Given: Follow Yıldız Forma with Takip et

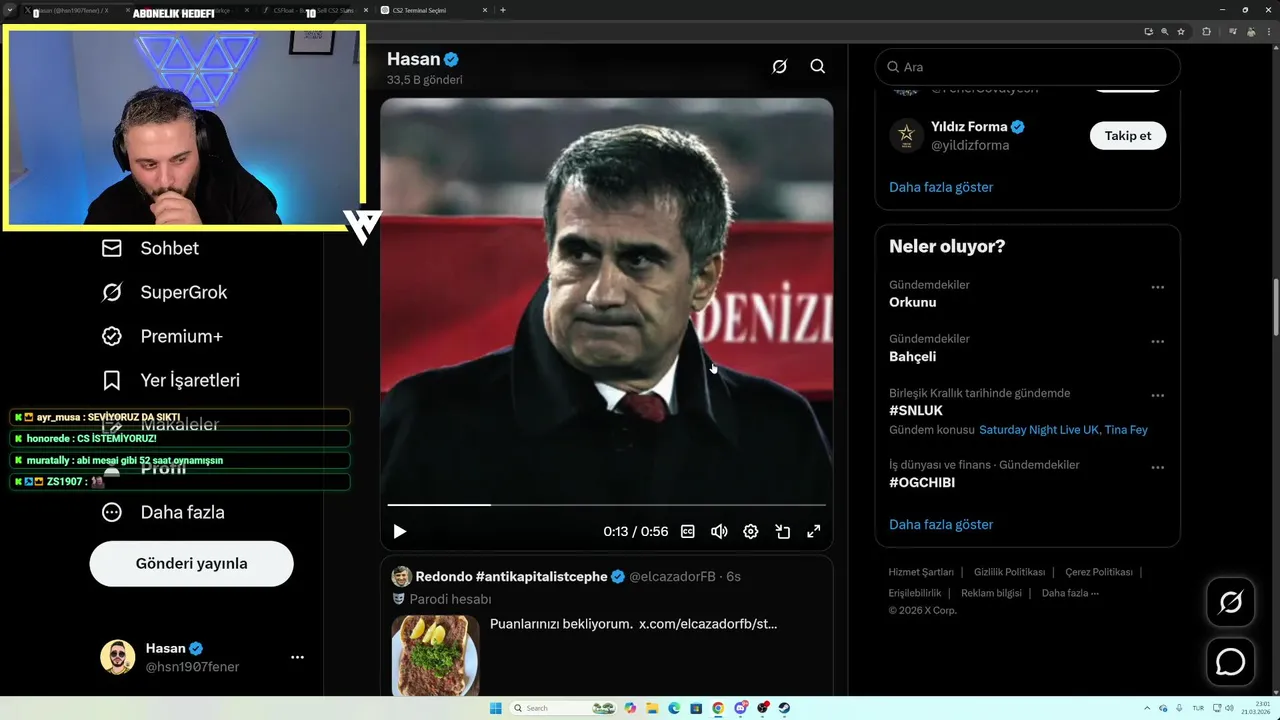Looking at the screenshot, I should pos(1128,136).
